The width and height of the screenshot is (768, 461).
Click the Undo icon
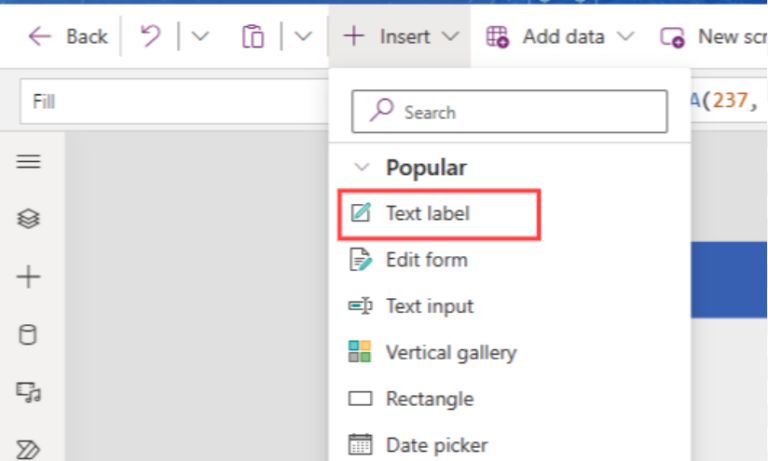pos(150,36)
